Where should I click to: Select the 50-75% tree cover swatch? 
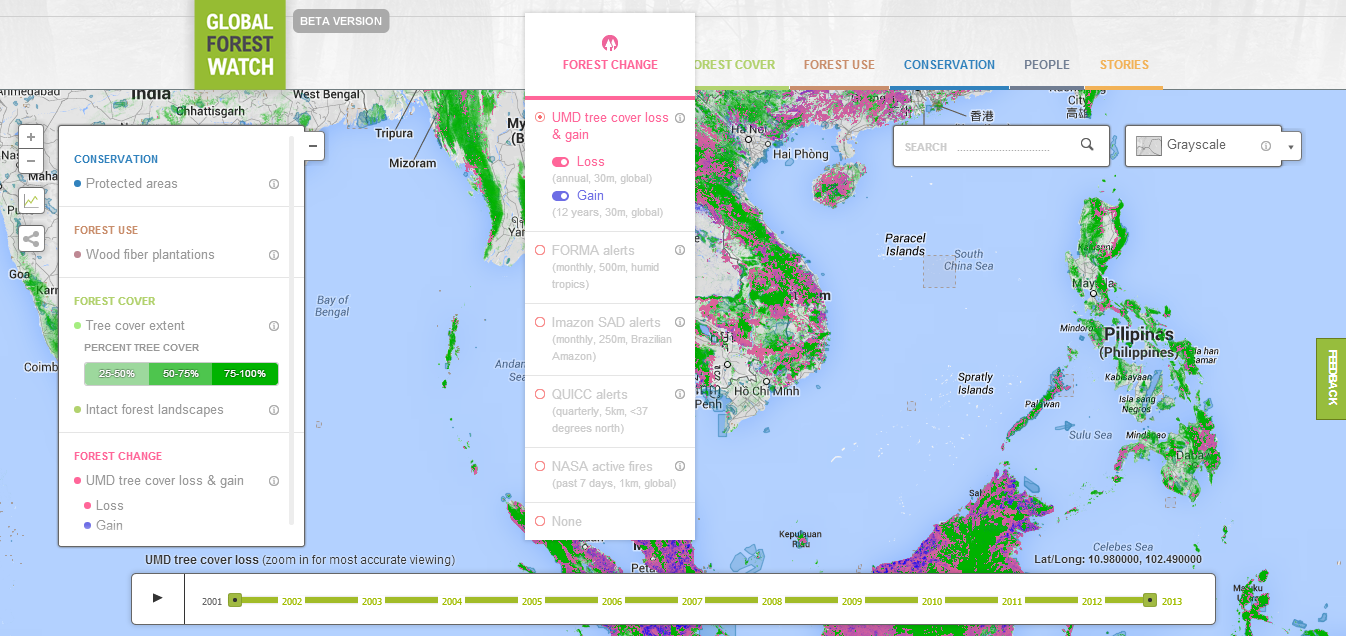(x=181, y=374)
